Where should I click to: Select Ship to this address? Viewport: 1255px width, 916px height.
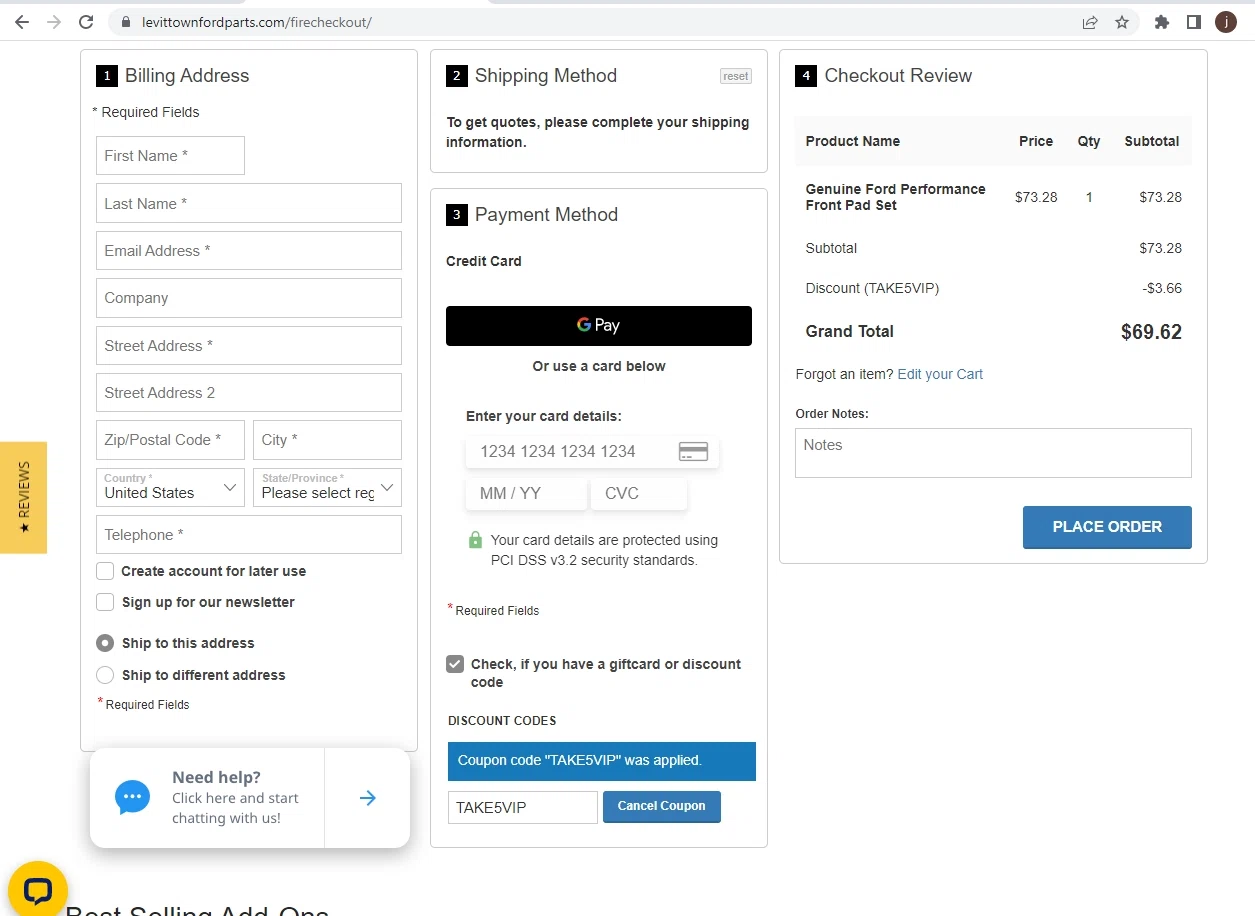click(105, 643)
